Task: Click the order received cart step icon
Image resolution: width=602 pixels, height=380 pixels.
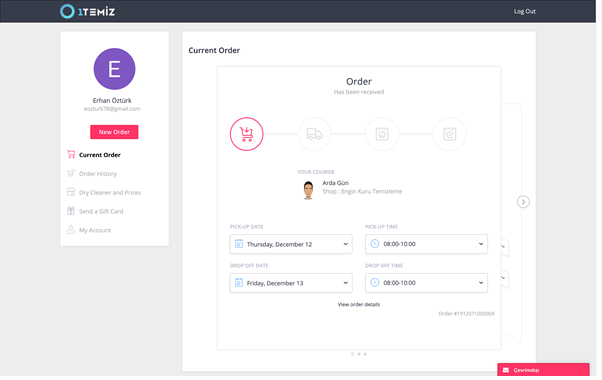Action: [246, 134]
